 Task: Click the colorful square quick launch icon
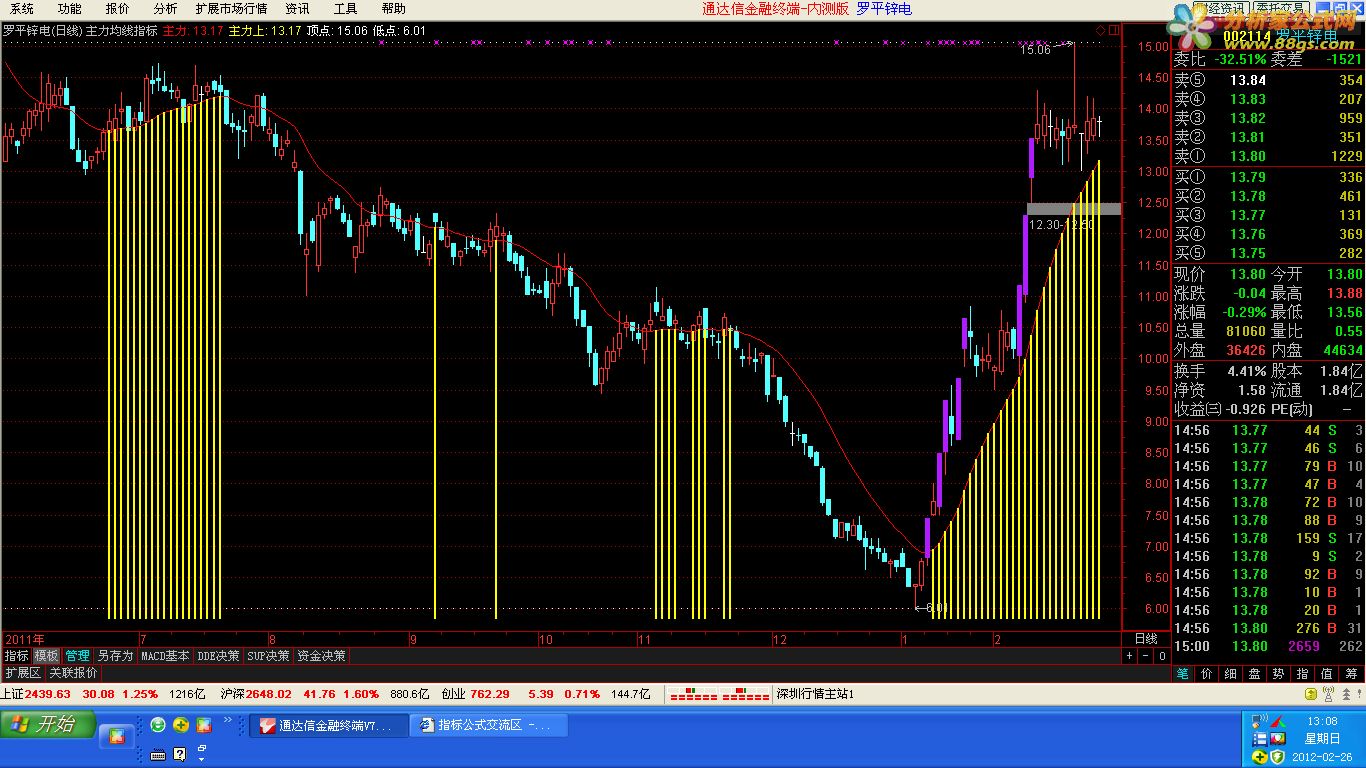click(203, 725)
